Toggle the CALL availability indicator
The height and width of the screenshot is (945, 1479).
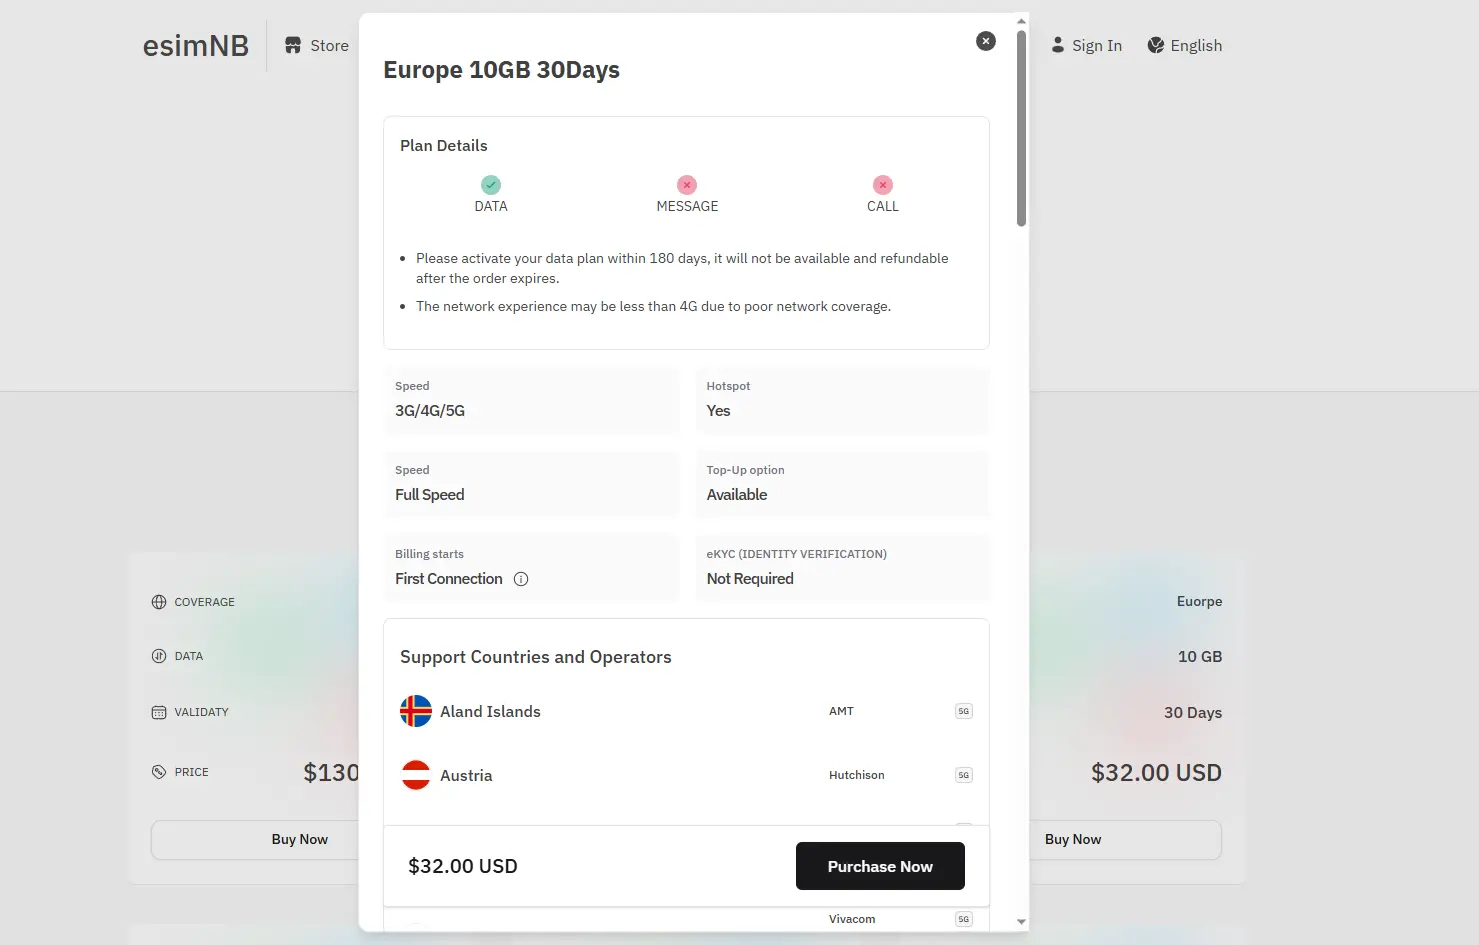pyautogui.click(x=882, y=185)
